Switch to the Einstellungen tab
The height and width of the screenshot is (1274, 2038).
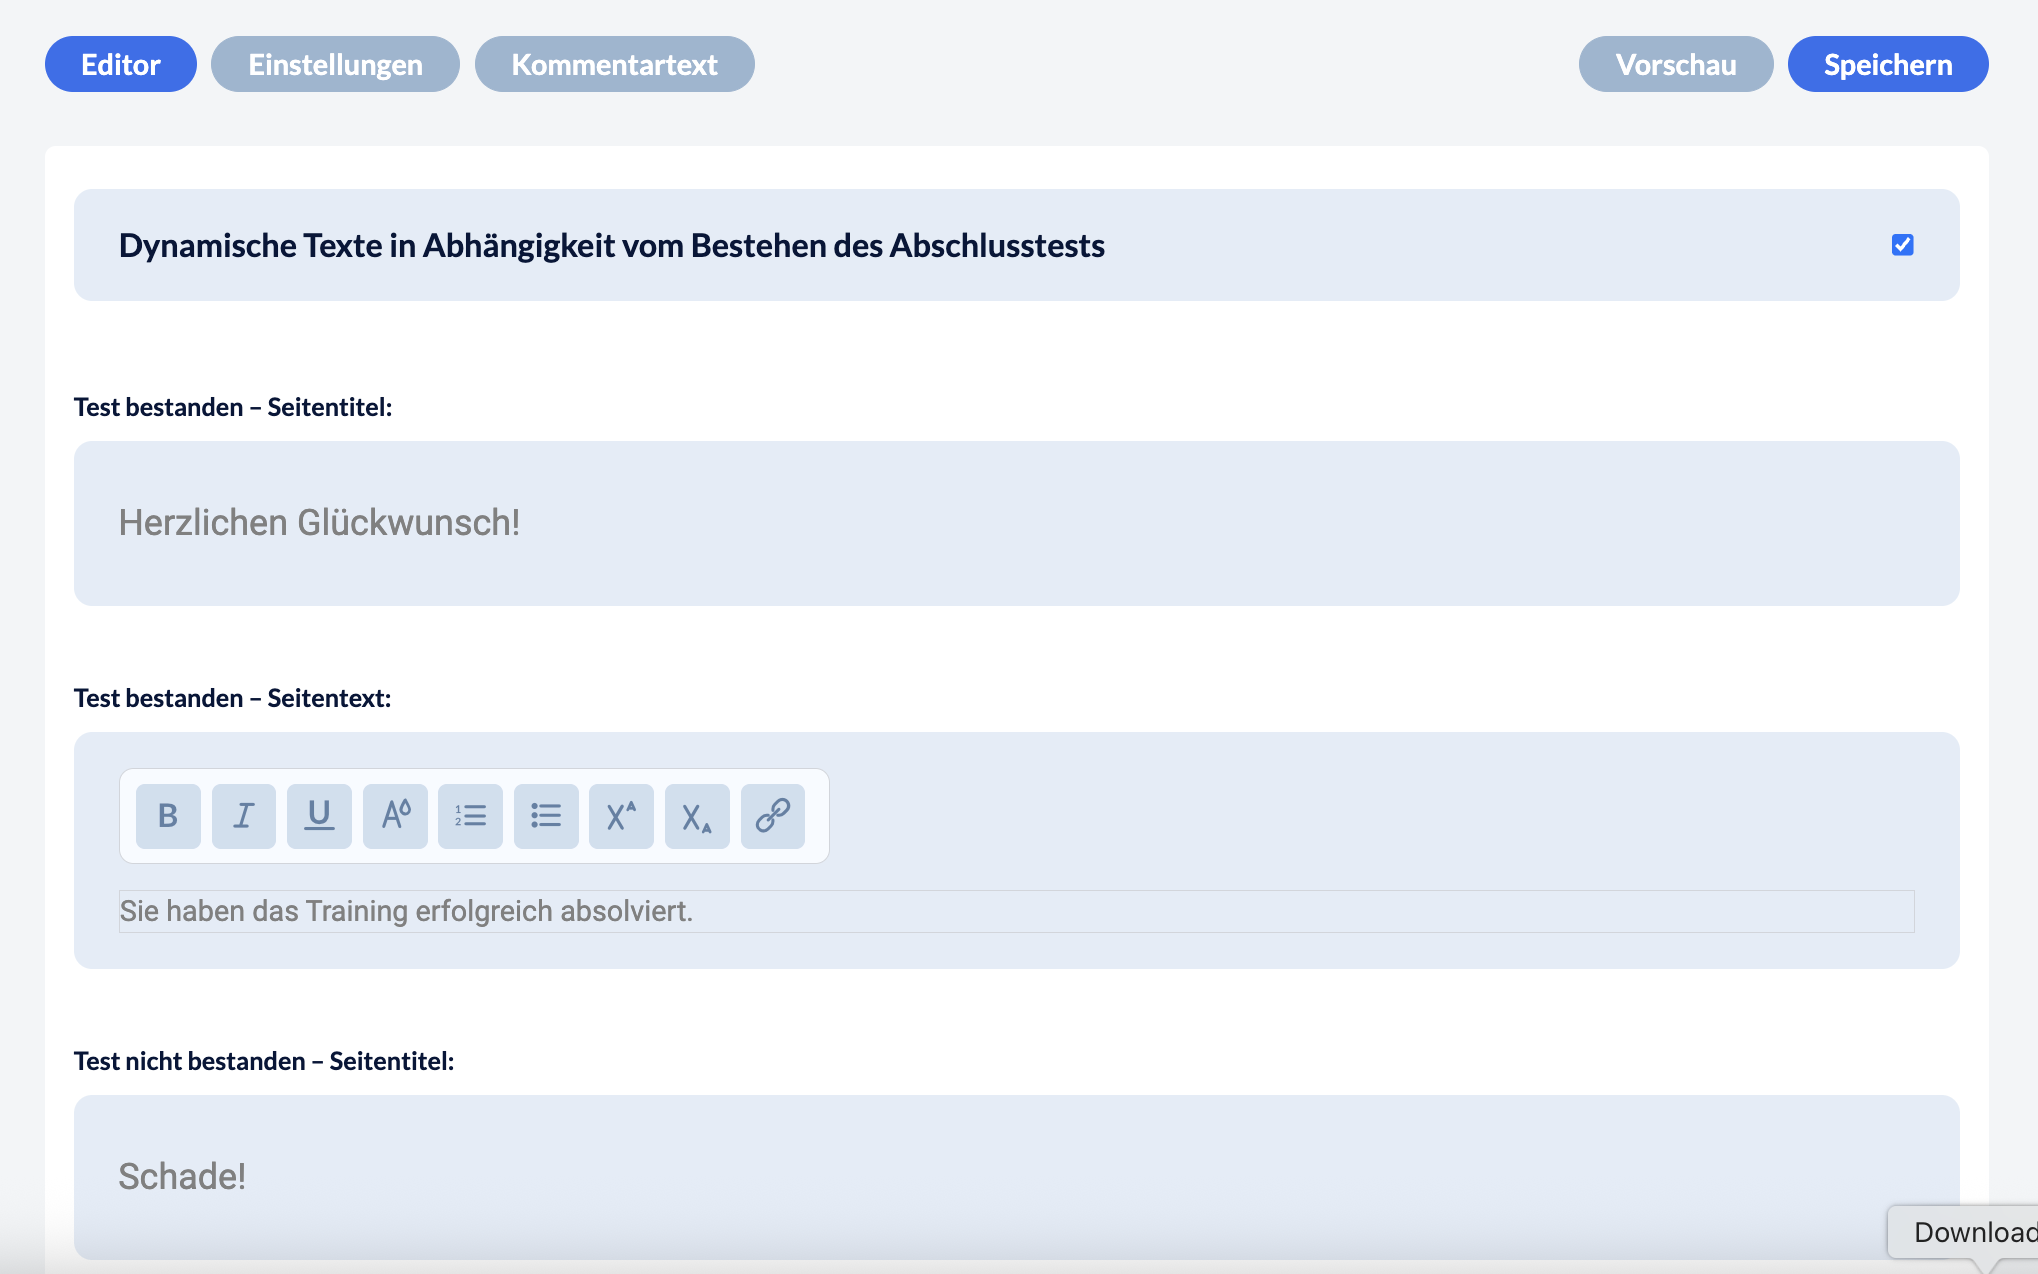tap(335, 64)
